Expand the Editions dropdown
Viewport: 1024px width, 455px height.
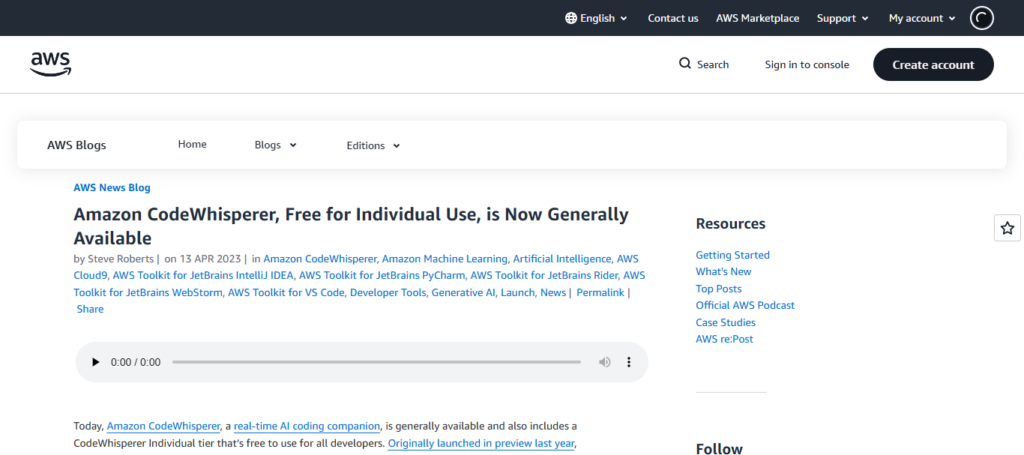click(373, 146)
